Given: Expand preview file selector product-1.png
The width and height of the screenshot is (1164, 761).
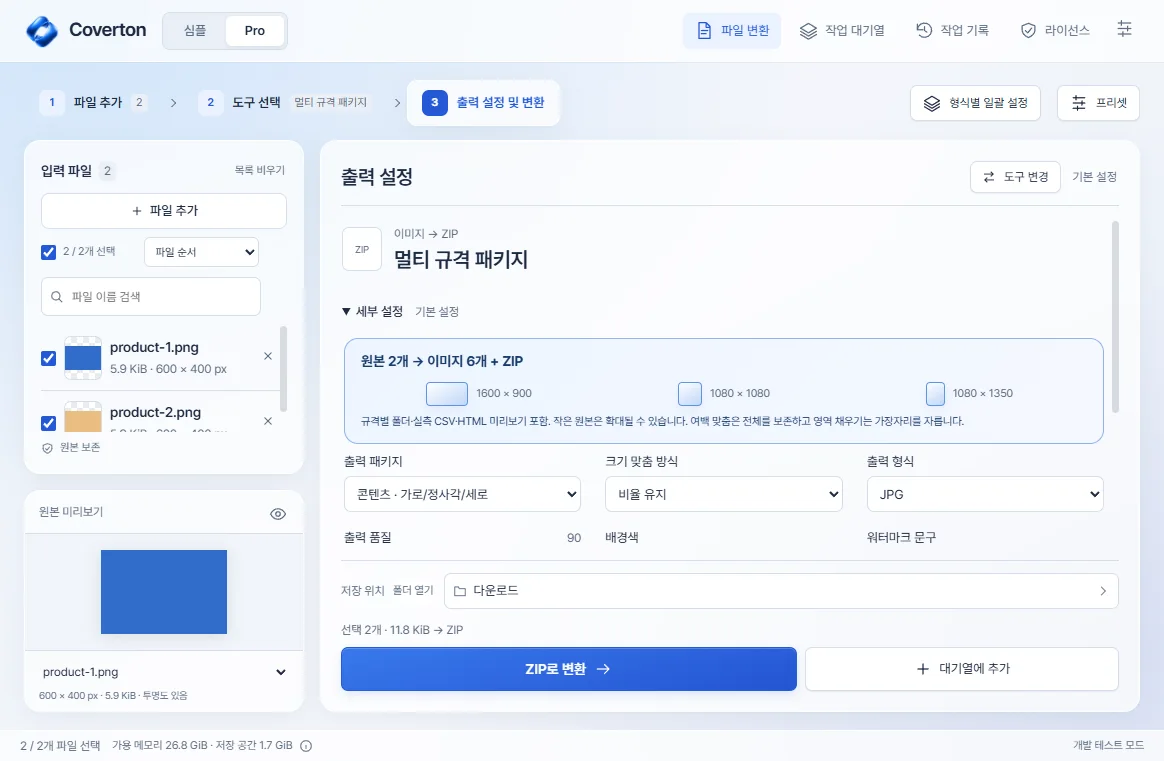Looking at the screenshot, I should point(281,673).
